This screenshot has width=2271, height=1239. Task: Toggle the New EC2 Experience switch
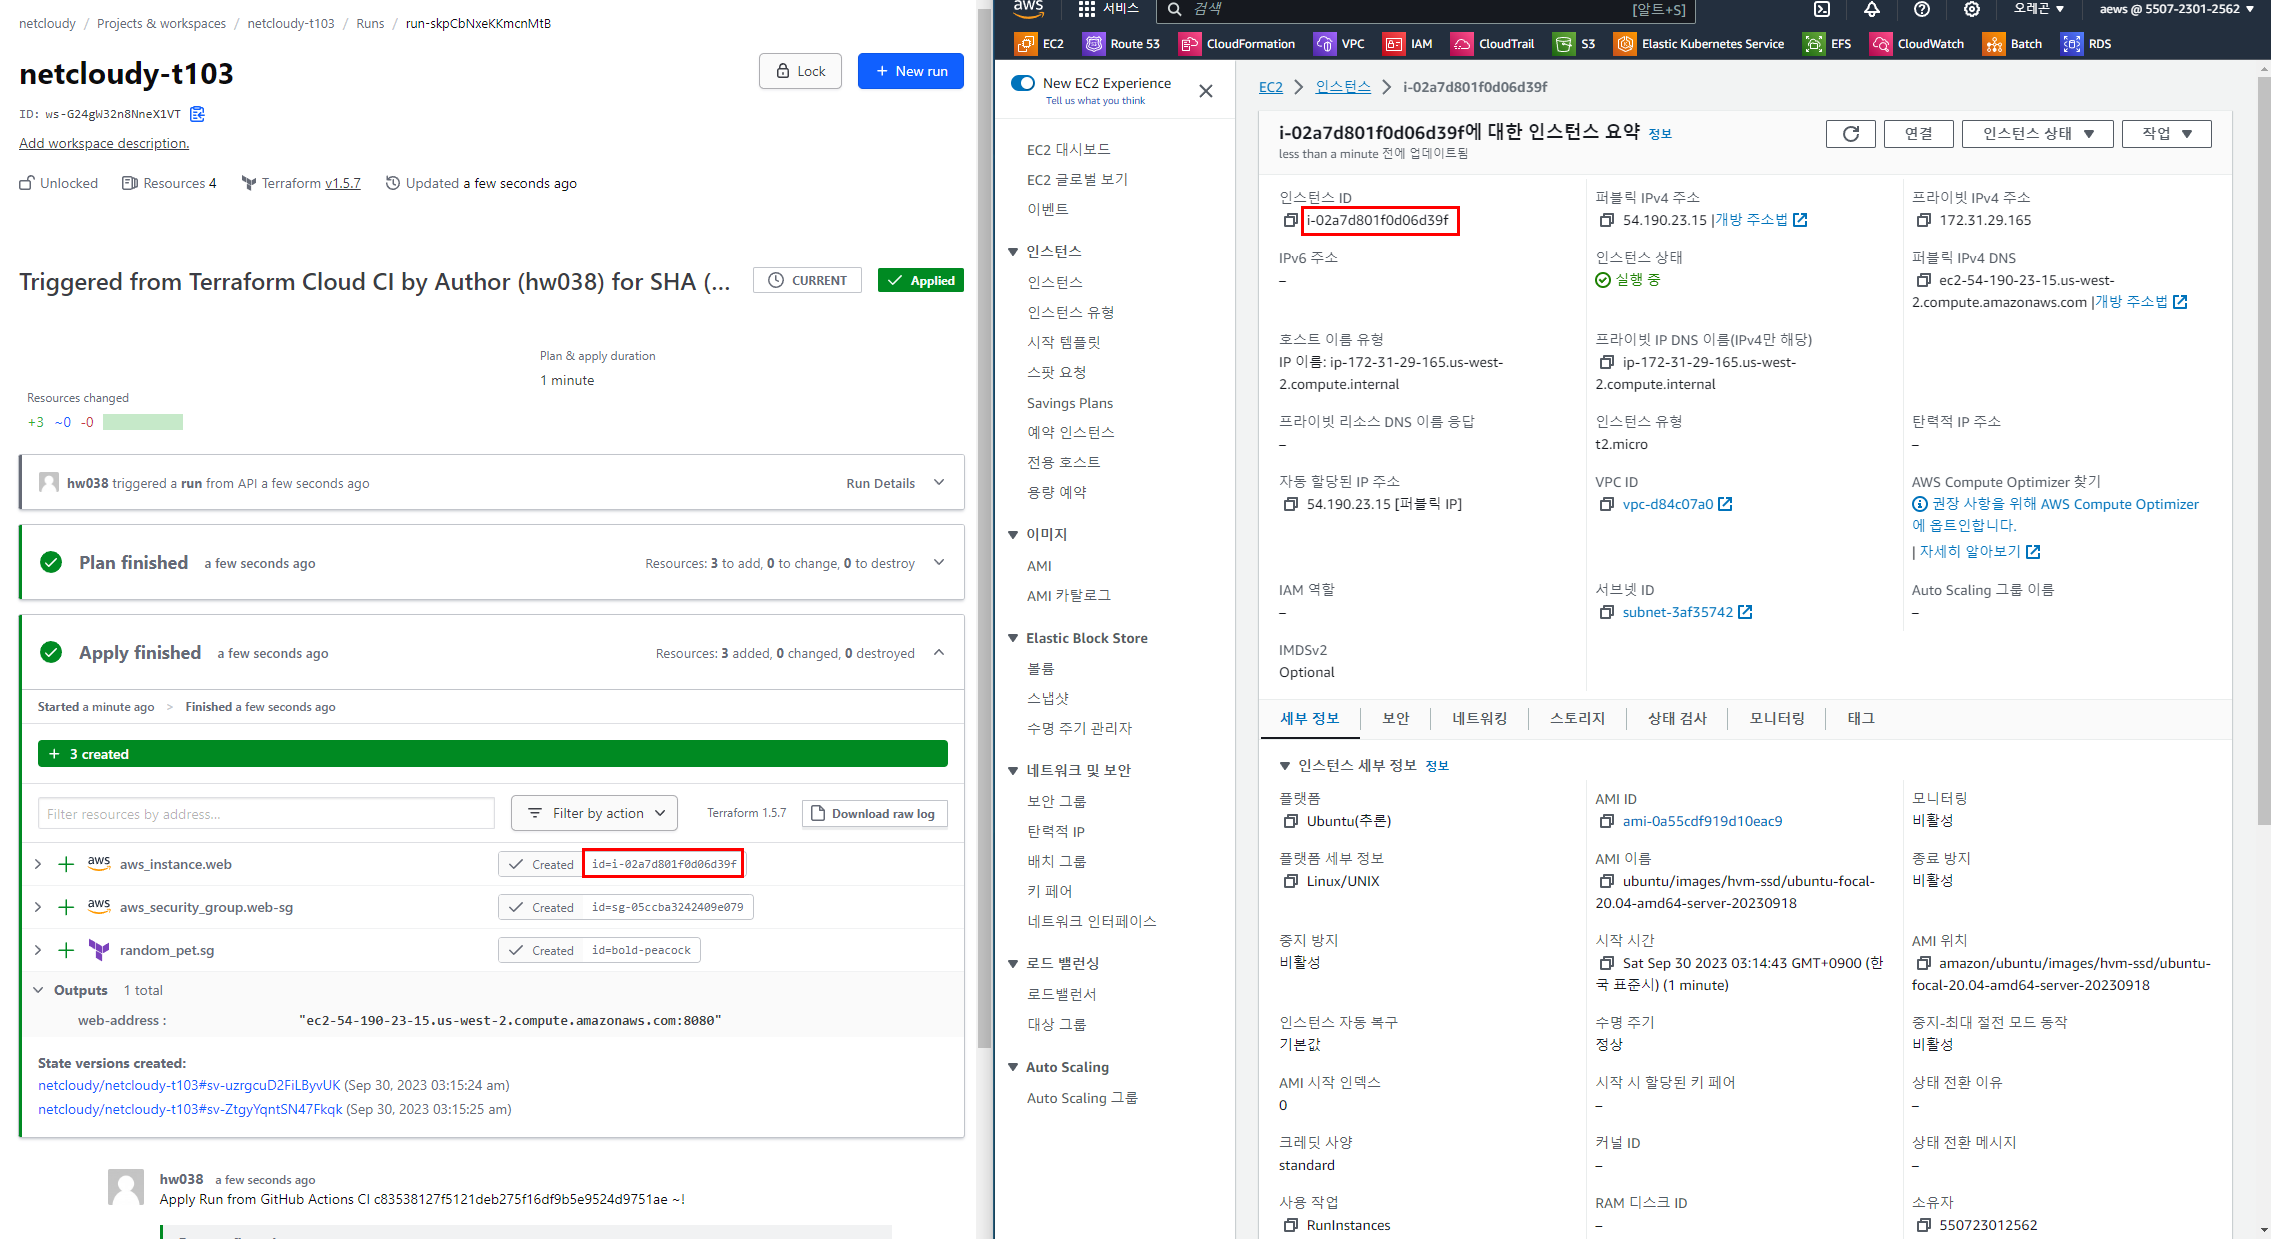point(1023,83)
